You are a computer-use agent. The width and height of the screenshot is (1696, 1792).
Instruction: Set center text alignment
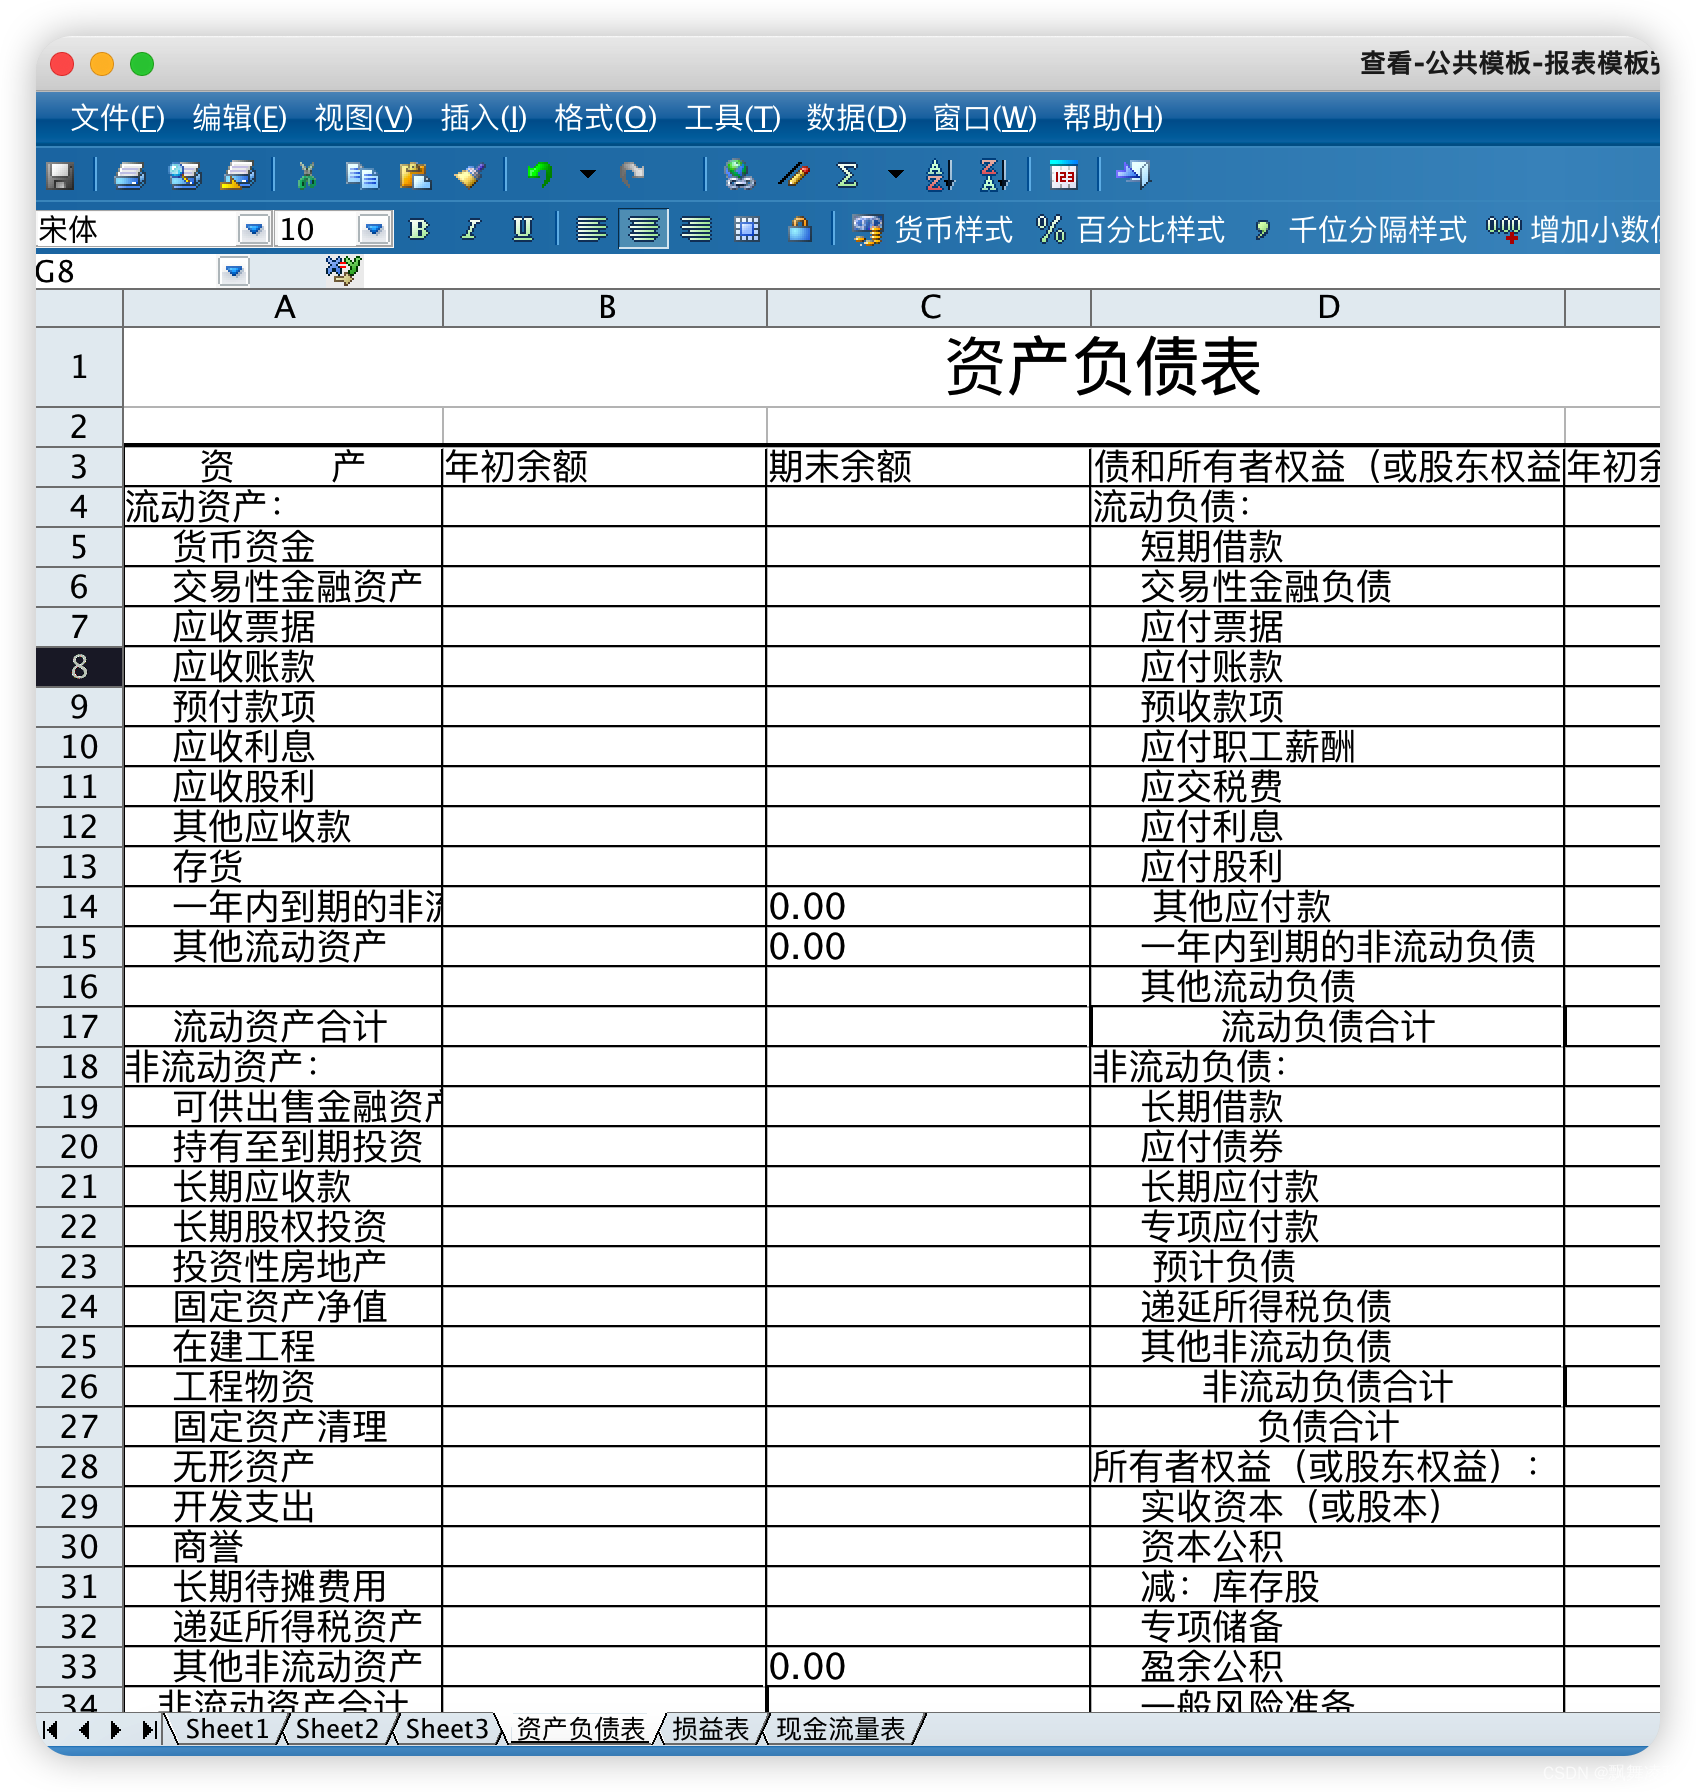pos(643,230)
